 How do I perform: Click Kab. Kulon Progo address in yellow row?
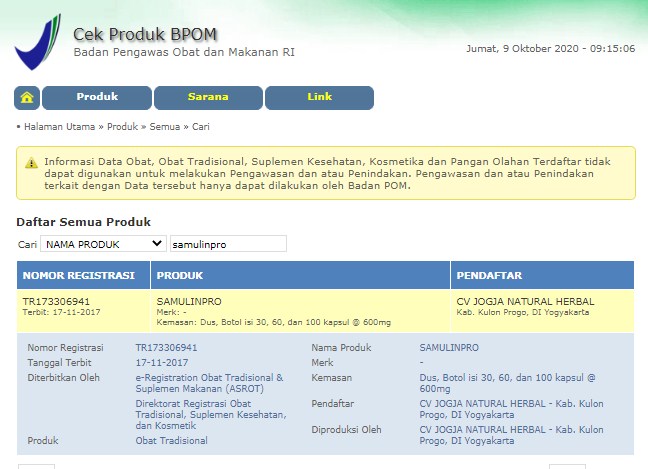(x=523, y=312)
